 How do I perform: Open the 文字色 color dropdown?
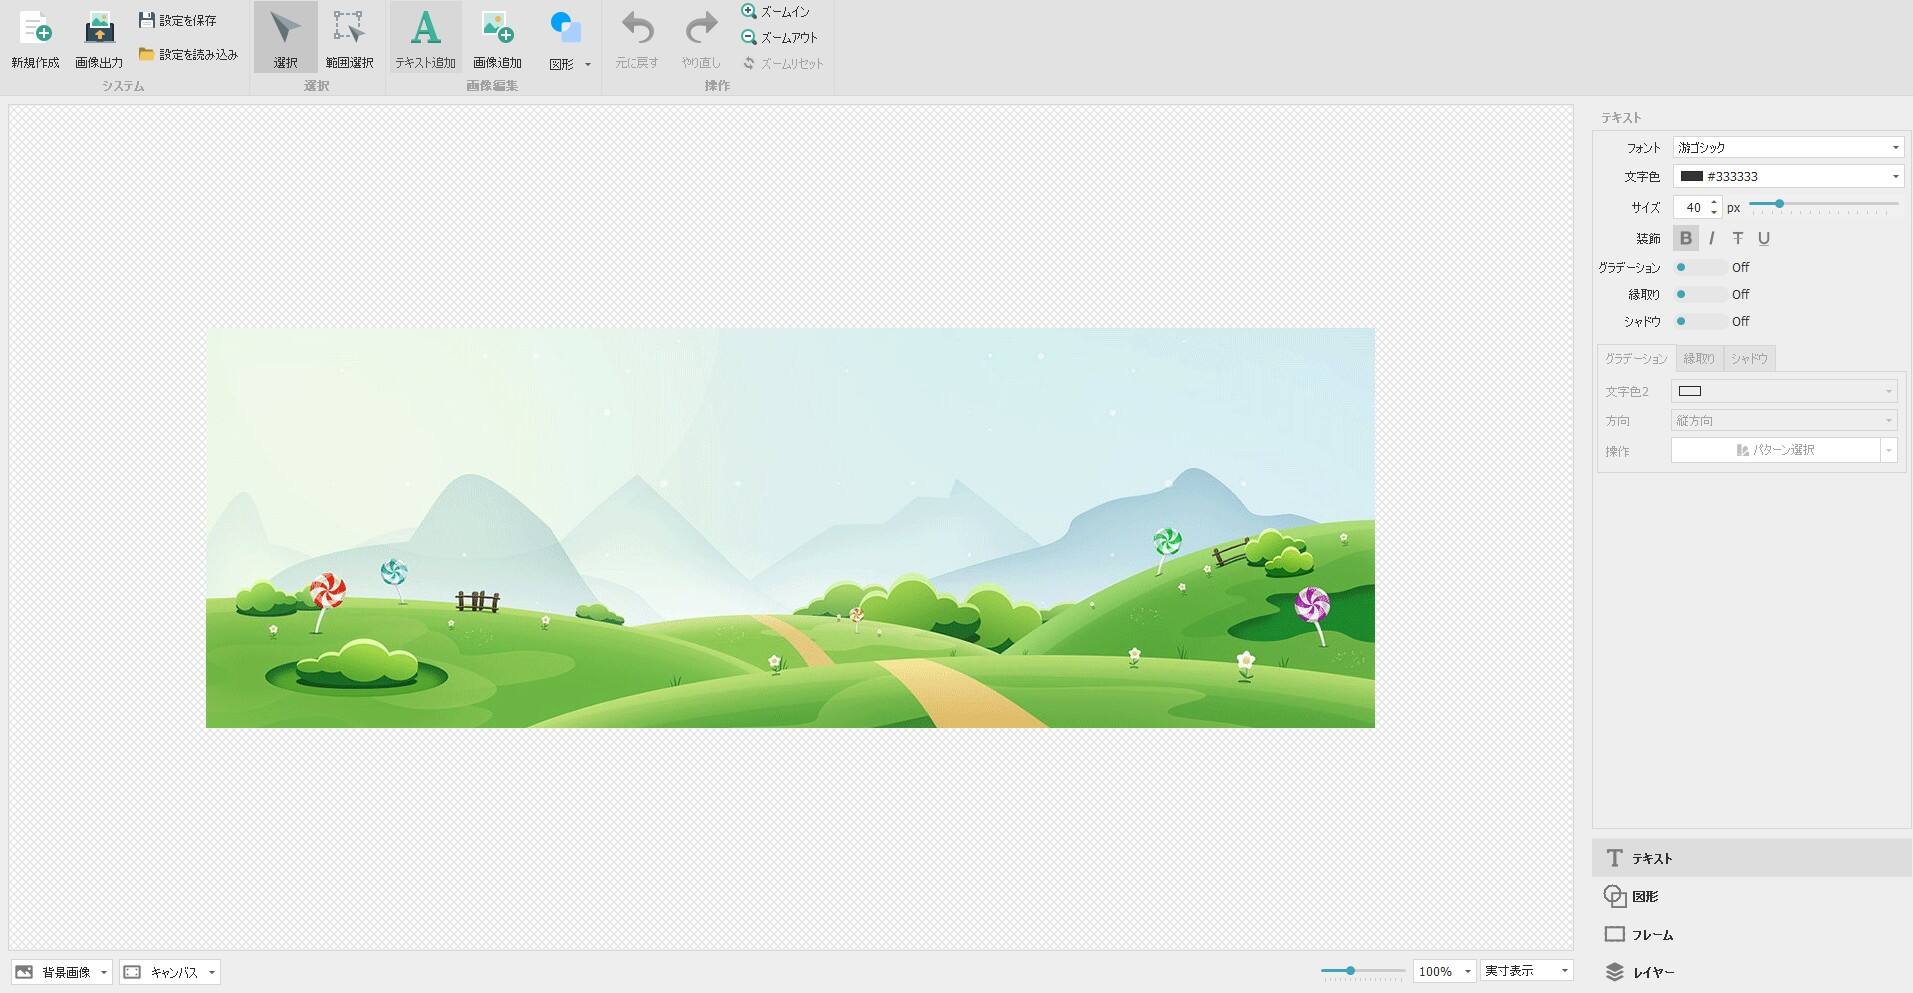(1895, 176)
